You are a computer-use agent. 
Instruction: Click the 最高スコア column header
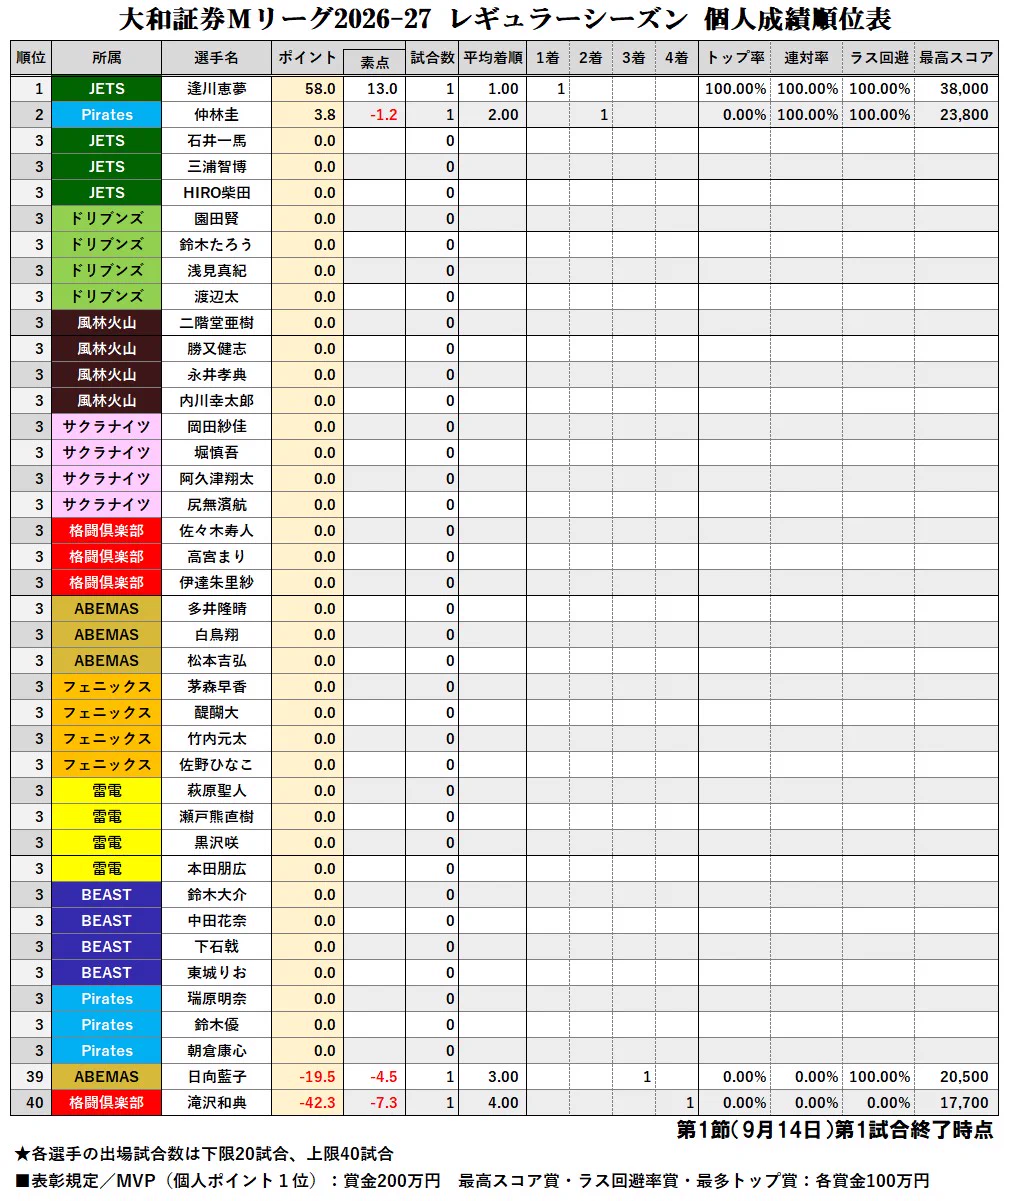click(957, 58)
